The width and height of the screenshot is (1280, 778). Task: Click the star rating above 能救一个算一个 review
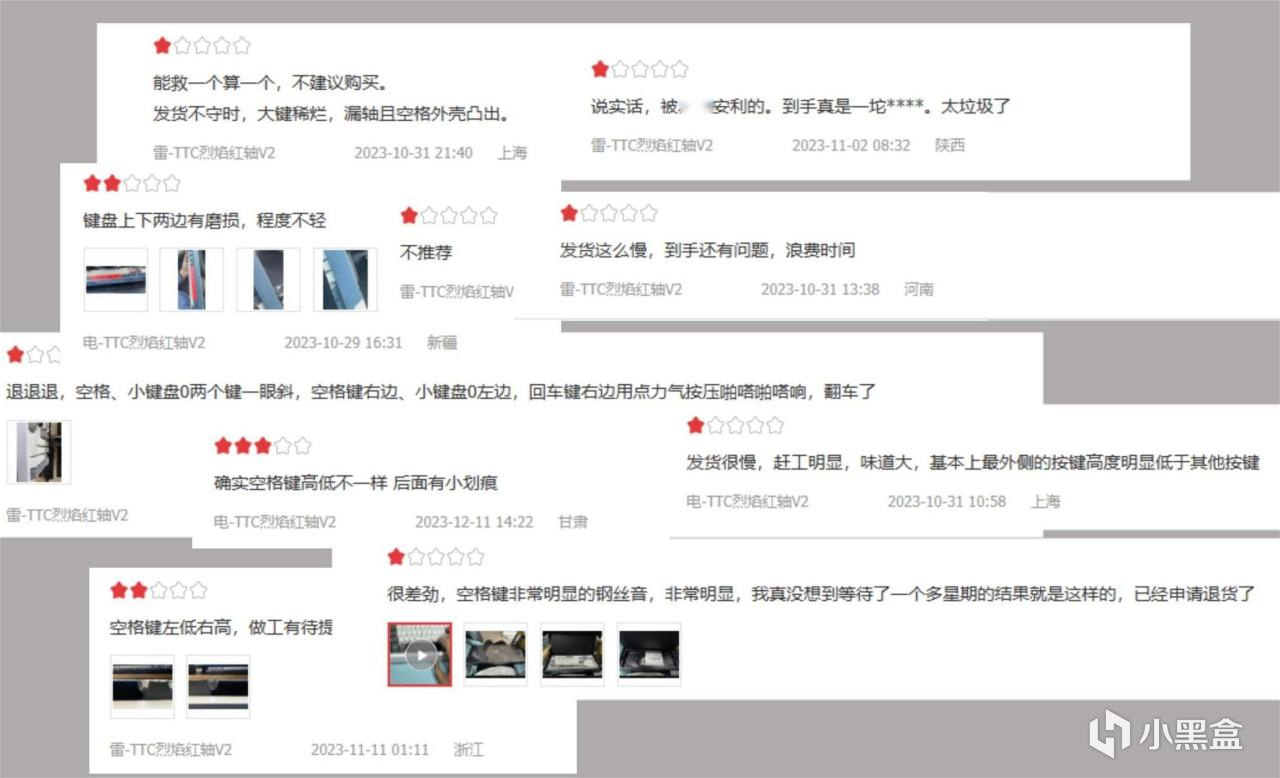[x=202, y=45]
